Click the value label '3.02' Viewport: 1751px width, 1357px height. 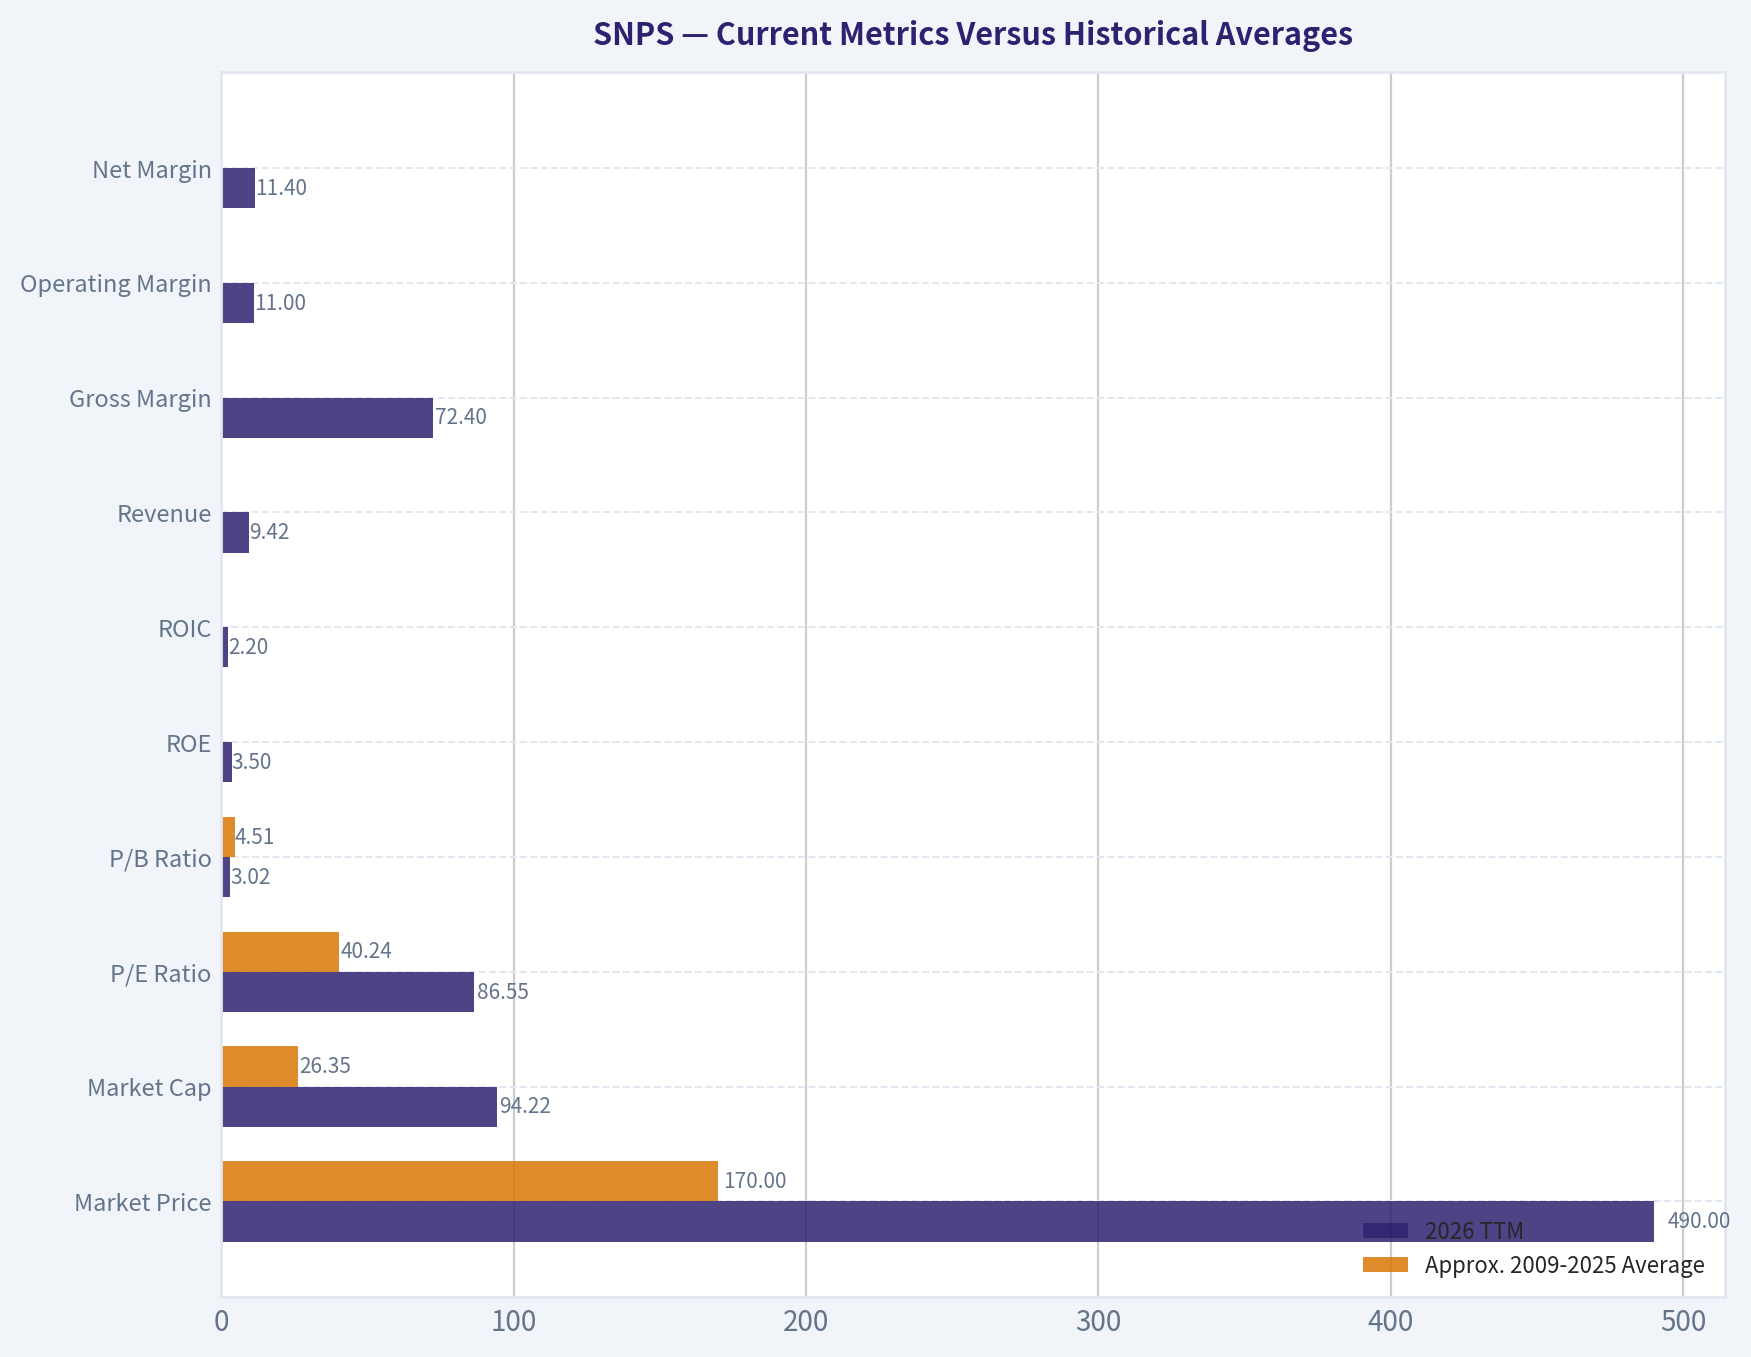click(251, 877)
